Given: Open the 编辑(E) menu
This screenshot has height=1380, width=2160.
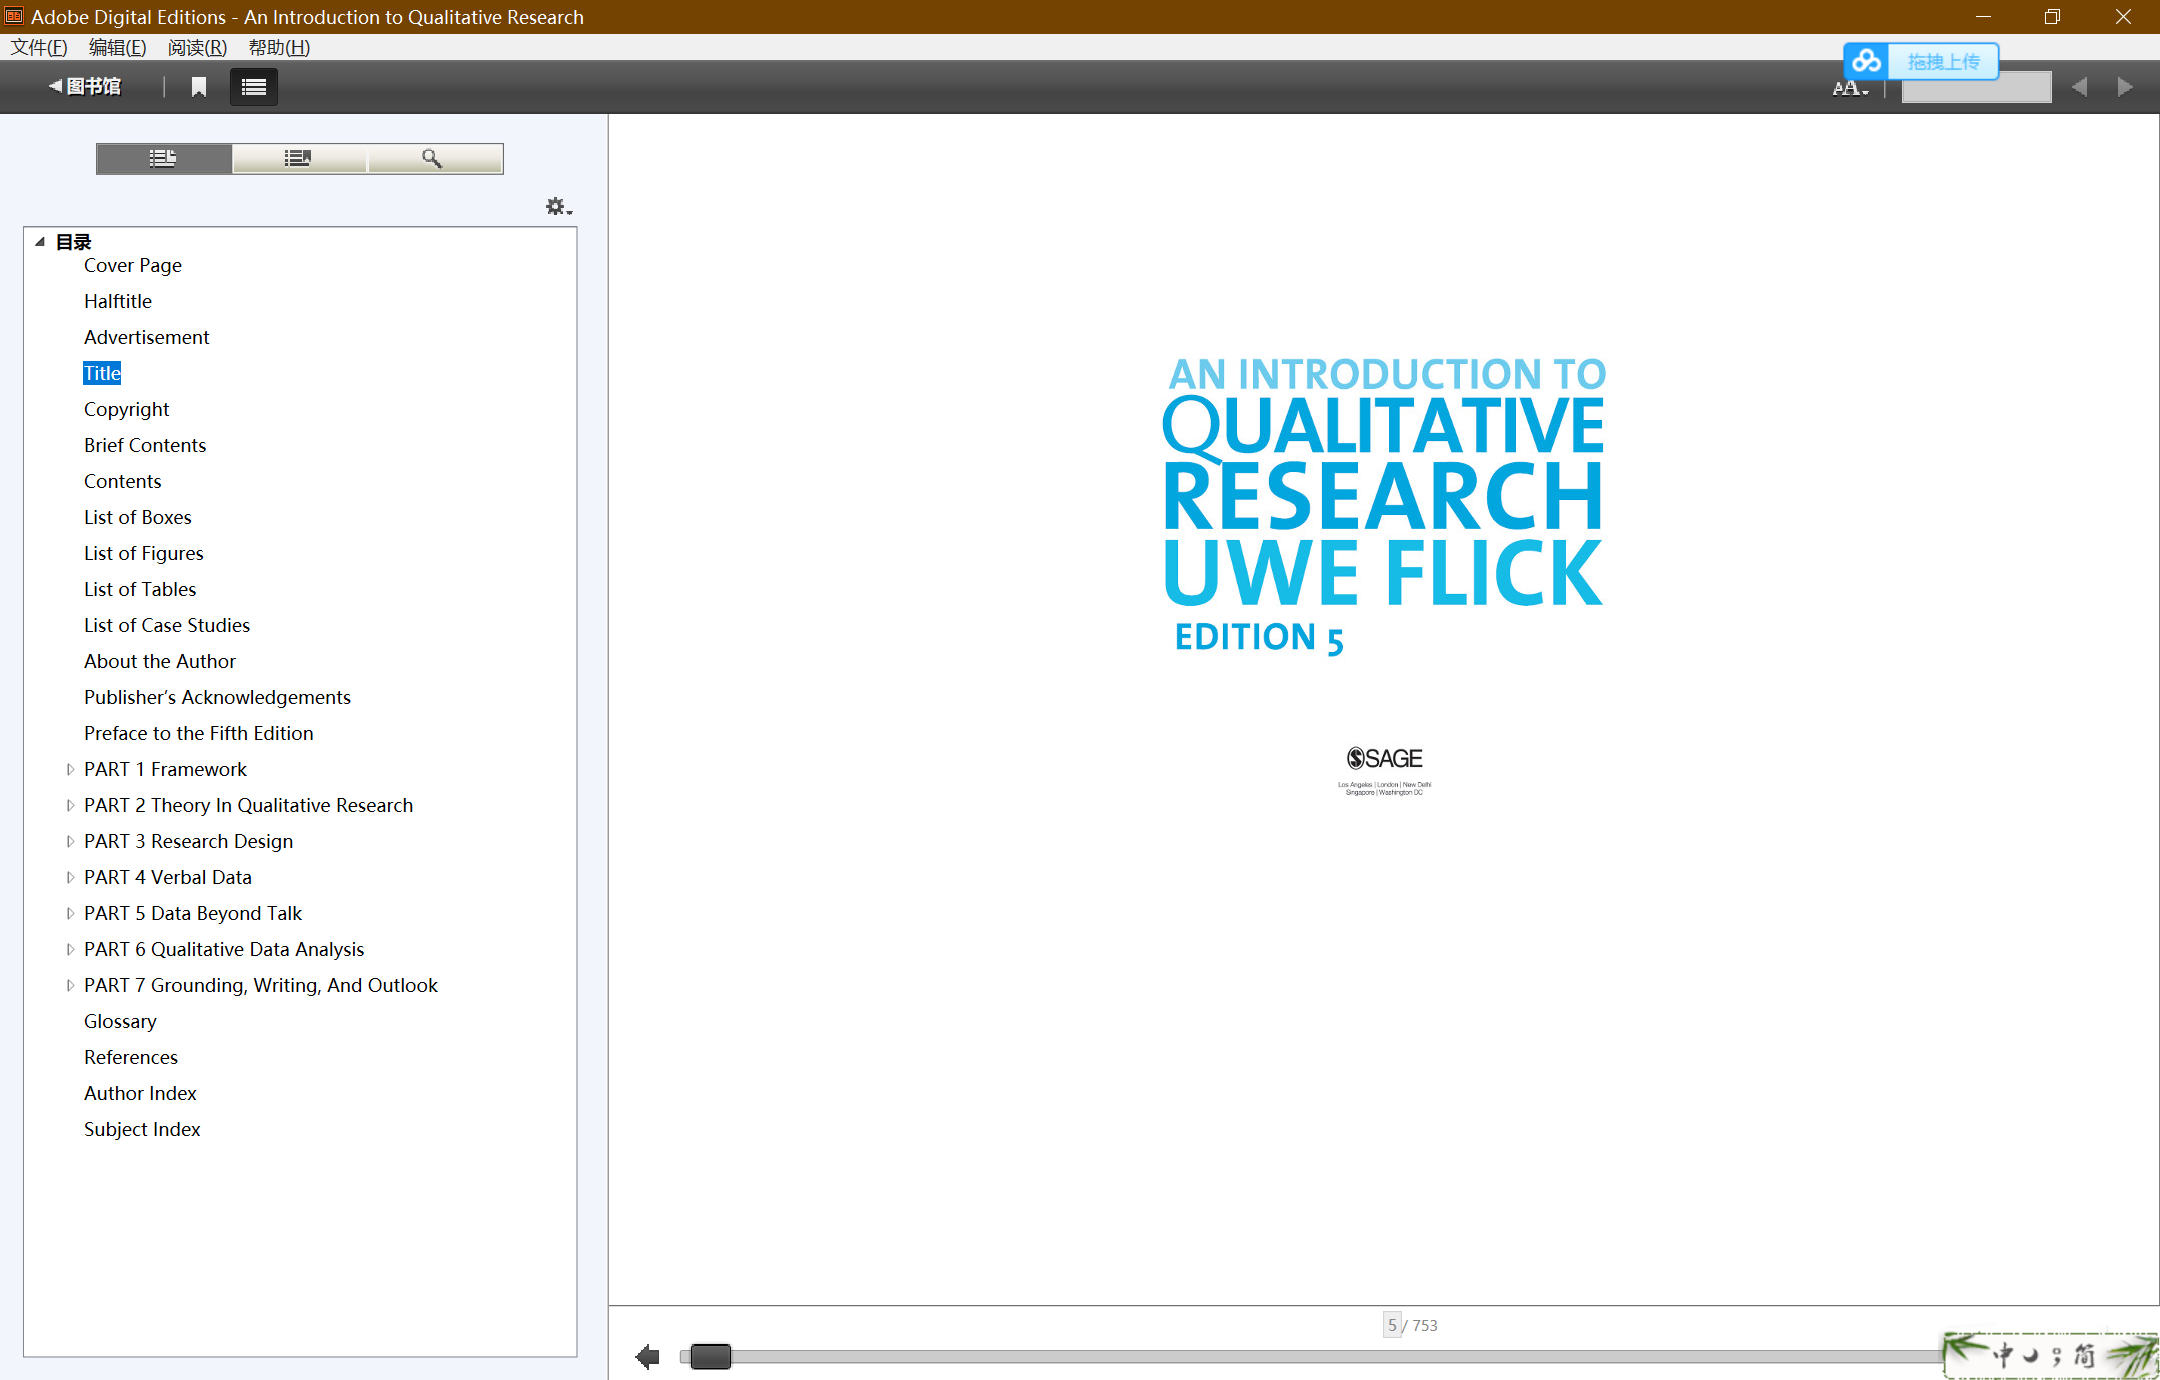Looking at the screenshot, I should click(117, 47).
